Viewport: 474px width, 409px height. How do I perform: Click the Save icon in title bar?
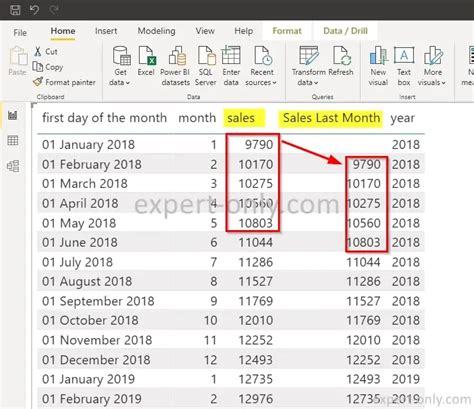point(15,10)
